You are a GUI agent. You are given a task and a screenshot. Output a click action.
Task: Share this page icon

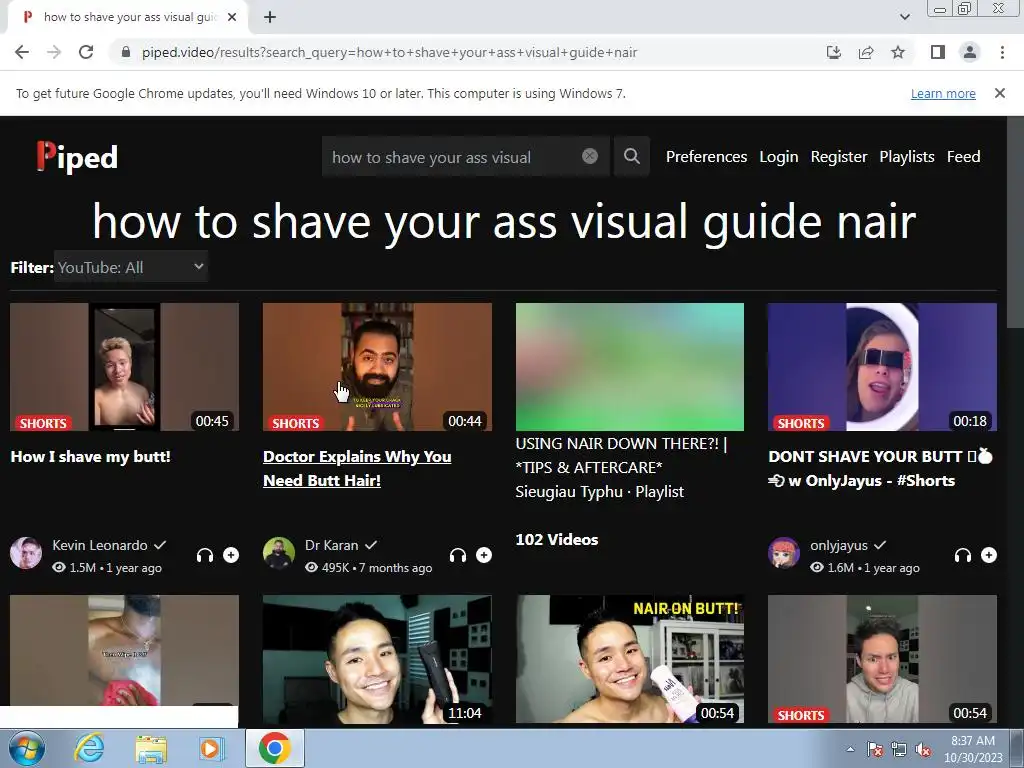tap(866, 52)
